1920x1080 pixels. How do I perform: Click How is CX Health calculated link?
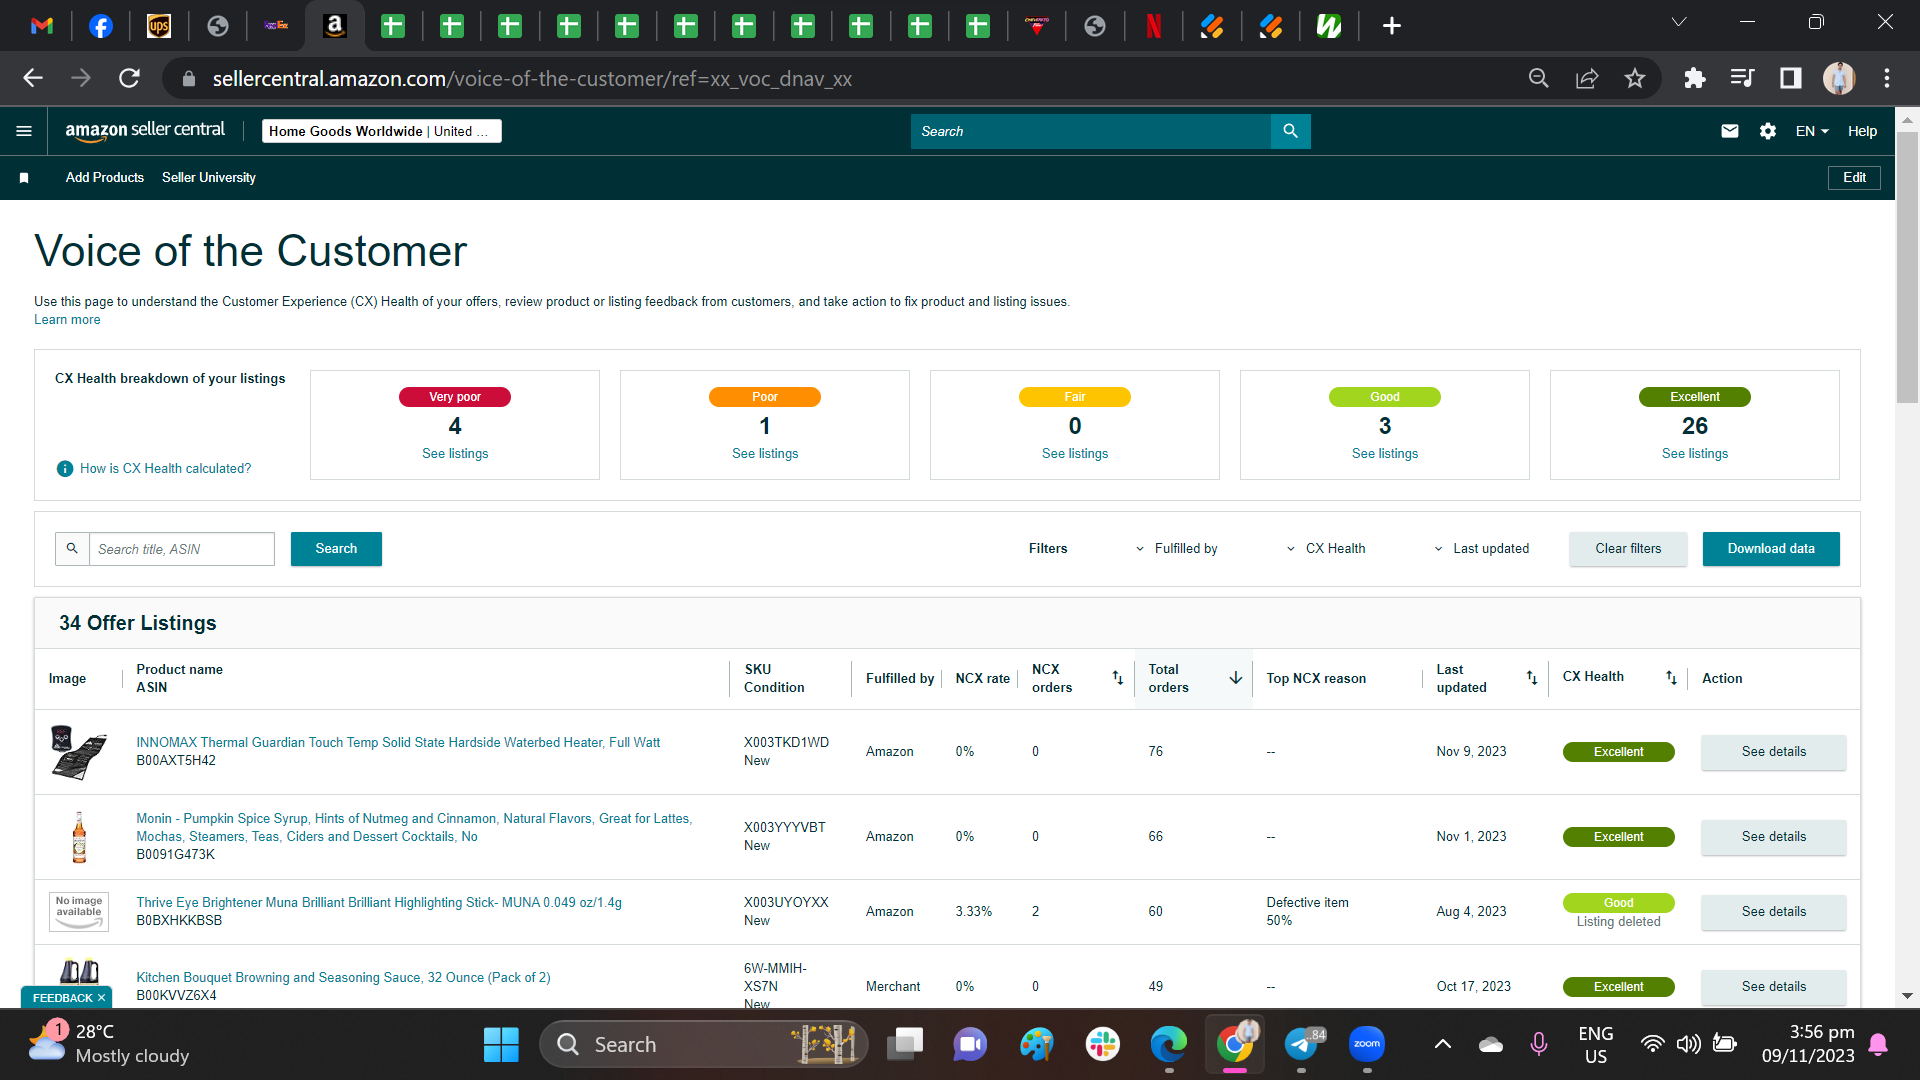[x=165, y=468]
